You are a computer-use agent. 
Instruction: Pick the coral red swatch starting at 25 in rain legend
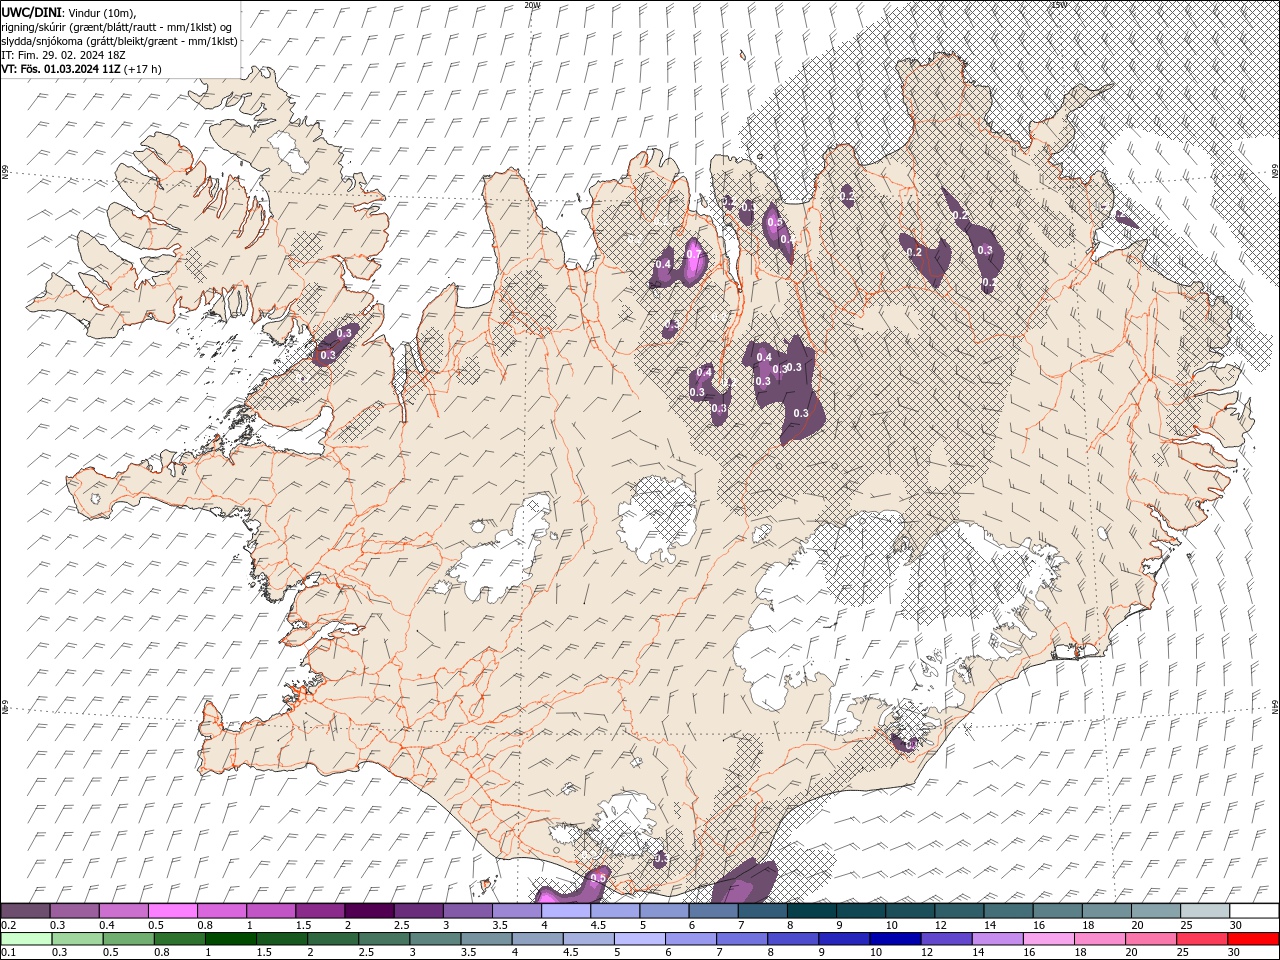1201,938
